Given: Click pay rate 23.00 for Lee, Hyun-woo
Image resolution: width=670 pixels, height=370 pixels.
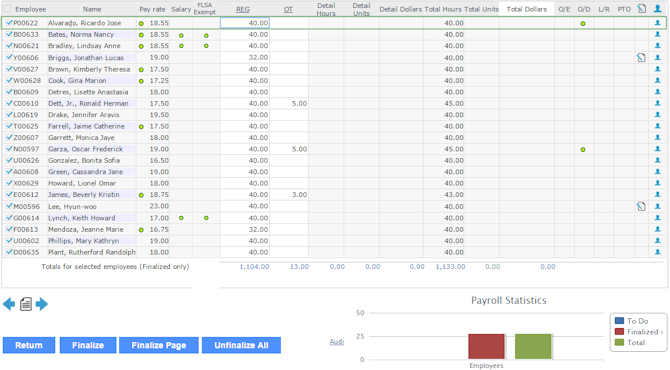Looking at the screenshot, I should click(x=159, y=206).
